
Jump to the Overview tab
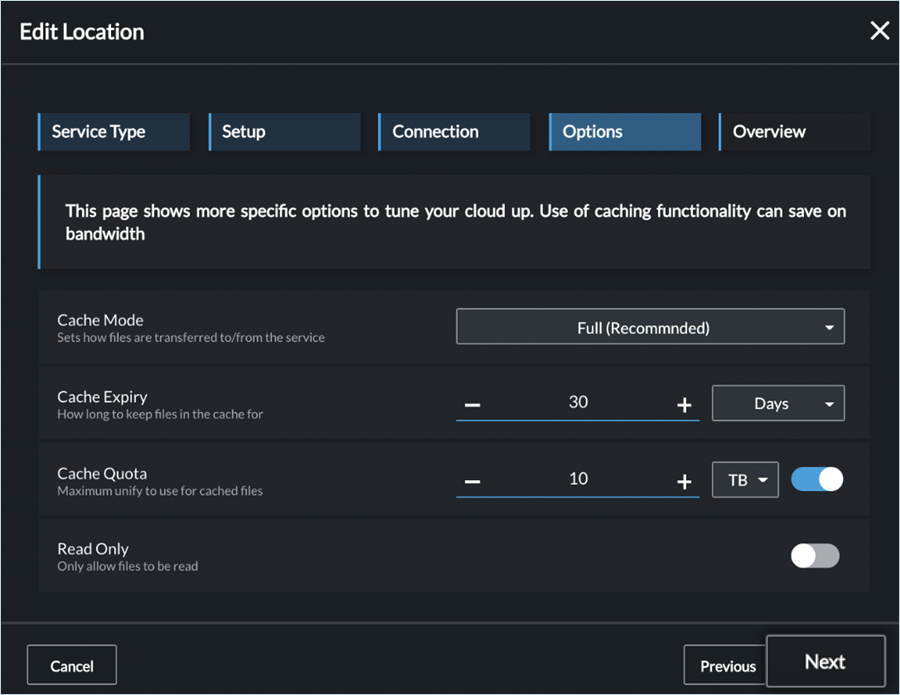pyautogui.click(x=793, y=132)
